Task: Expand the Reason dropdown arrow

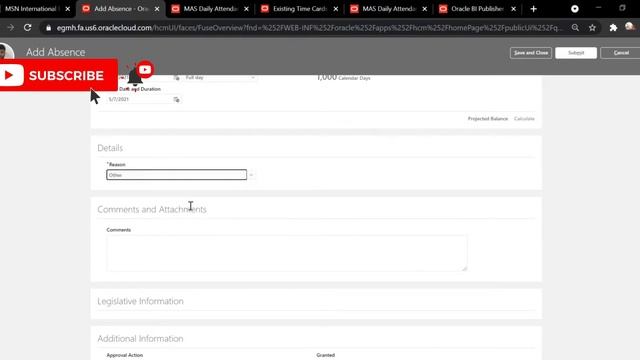Action: pos(251,175)
